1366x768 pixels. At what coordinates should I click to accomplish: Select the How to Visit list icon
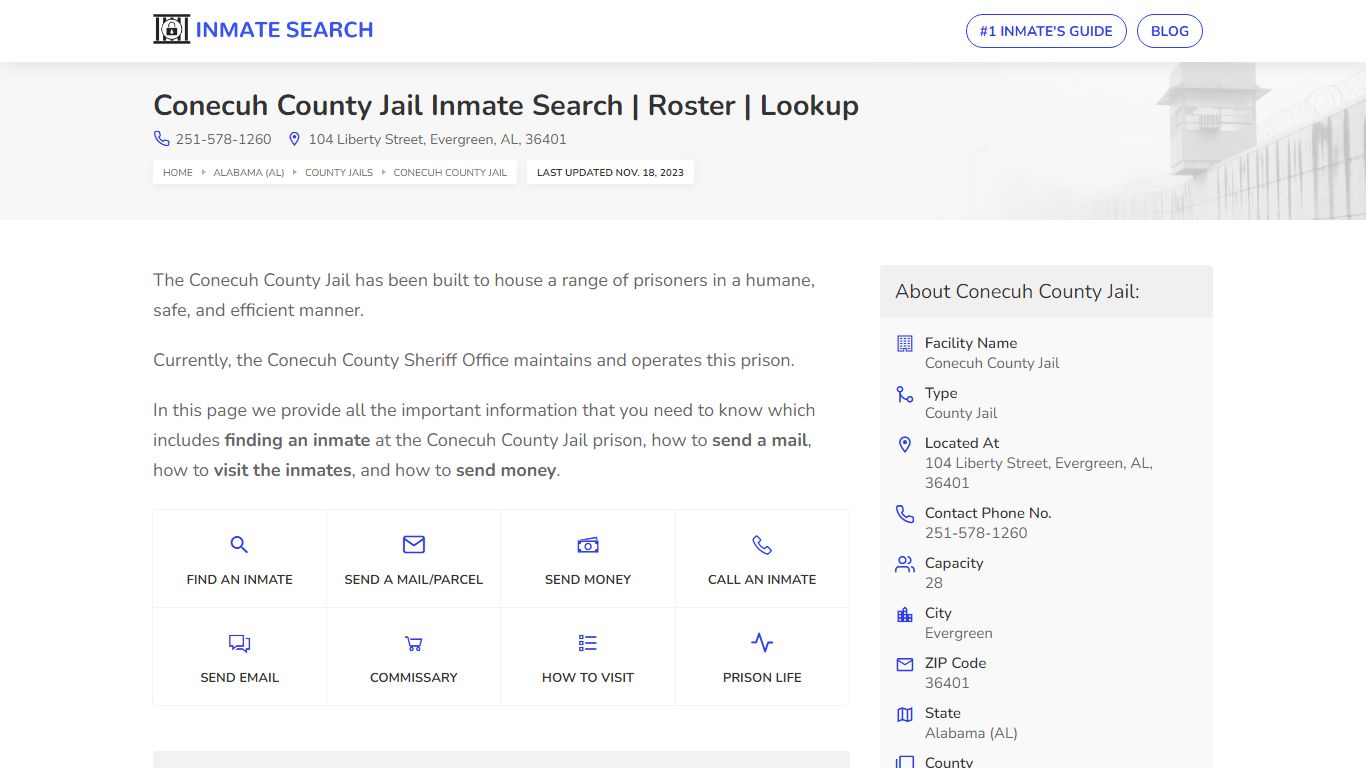[588, 643]
